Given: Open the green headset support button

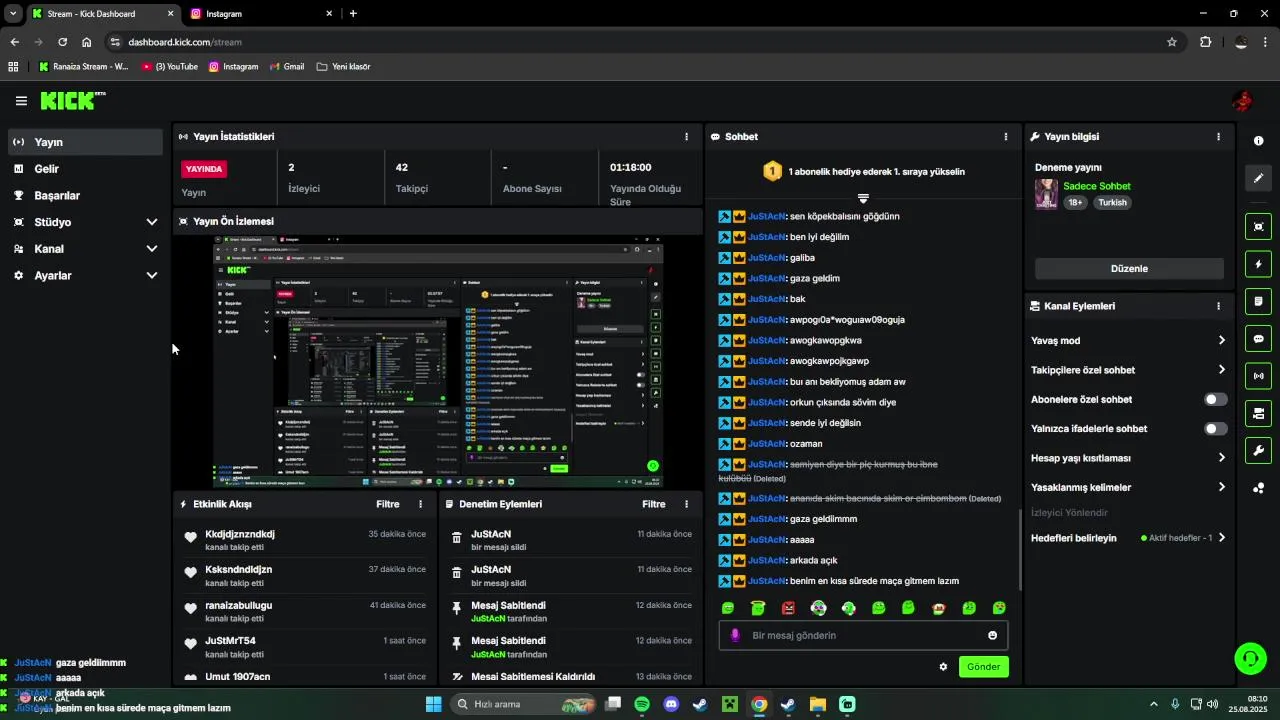Looking at the screenshot, I should click(1250, 658).
